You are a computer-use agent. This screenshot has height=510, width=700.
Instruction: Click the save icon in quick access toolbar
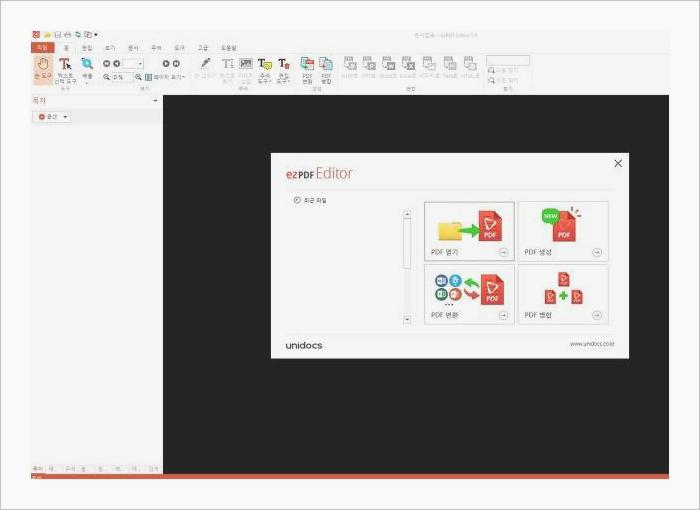pos(58,34)
